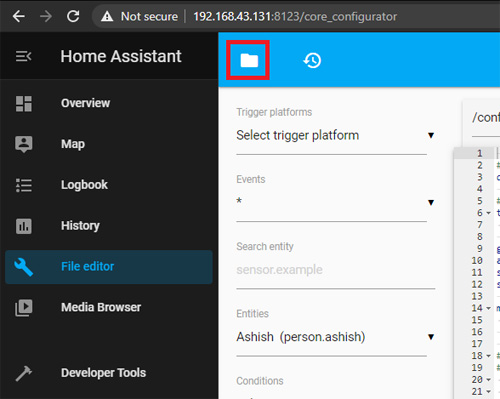This screenshot has width=500, height=399.
Task: Open the Media Browser page
Action: click(101, 307)
